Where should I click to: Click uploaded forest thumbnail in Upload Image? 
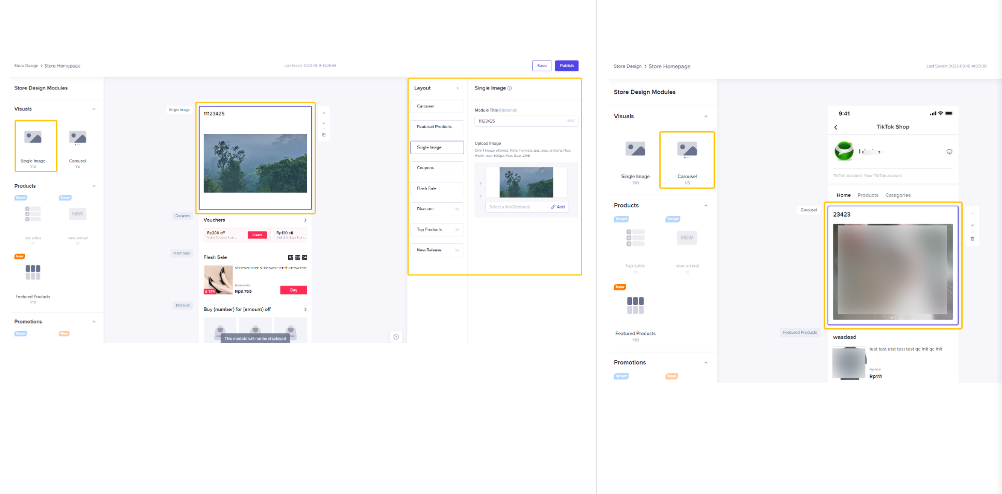[x=527, y=182]
